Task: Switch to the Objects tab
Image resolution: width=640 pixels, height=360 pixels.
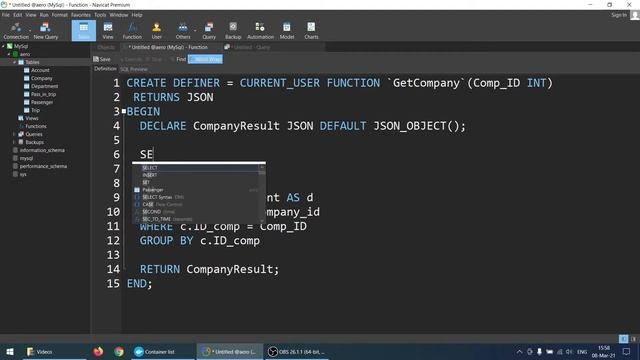Action: (106, 47)
